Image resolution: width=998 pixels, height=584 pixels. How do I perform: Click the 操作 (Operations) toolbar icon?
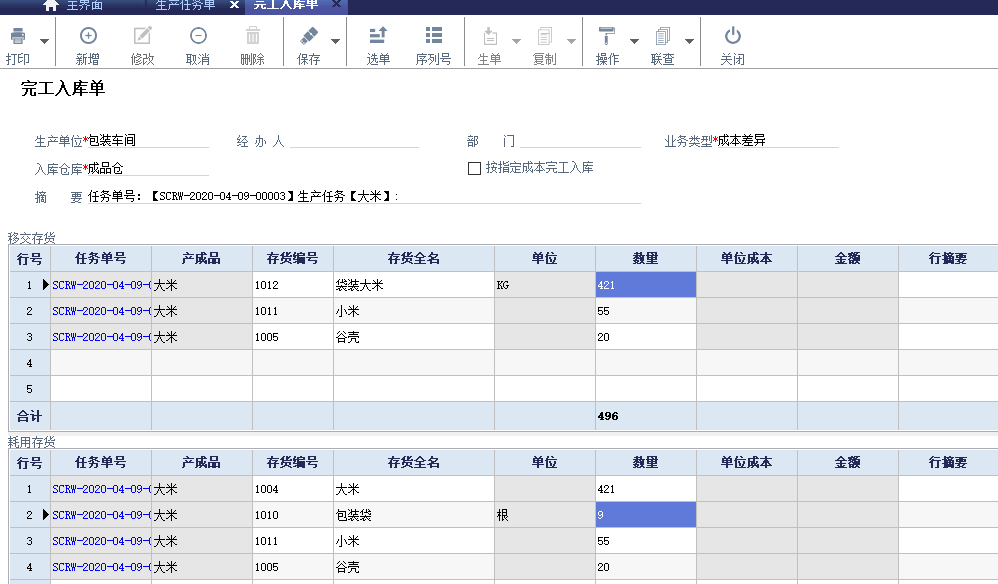[x=607, y=37]
